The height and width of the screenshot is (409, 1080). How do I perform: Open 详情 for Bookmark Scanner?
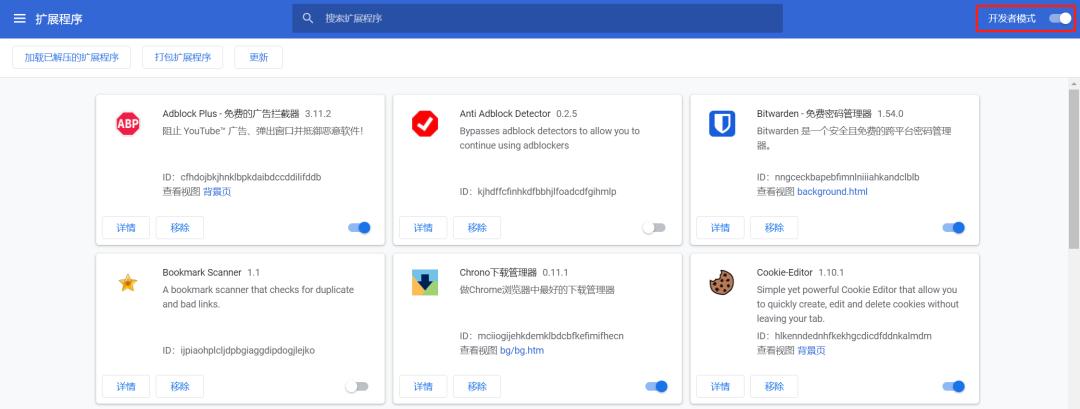[126, 387]
